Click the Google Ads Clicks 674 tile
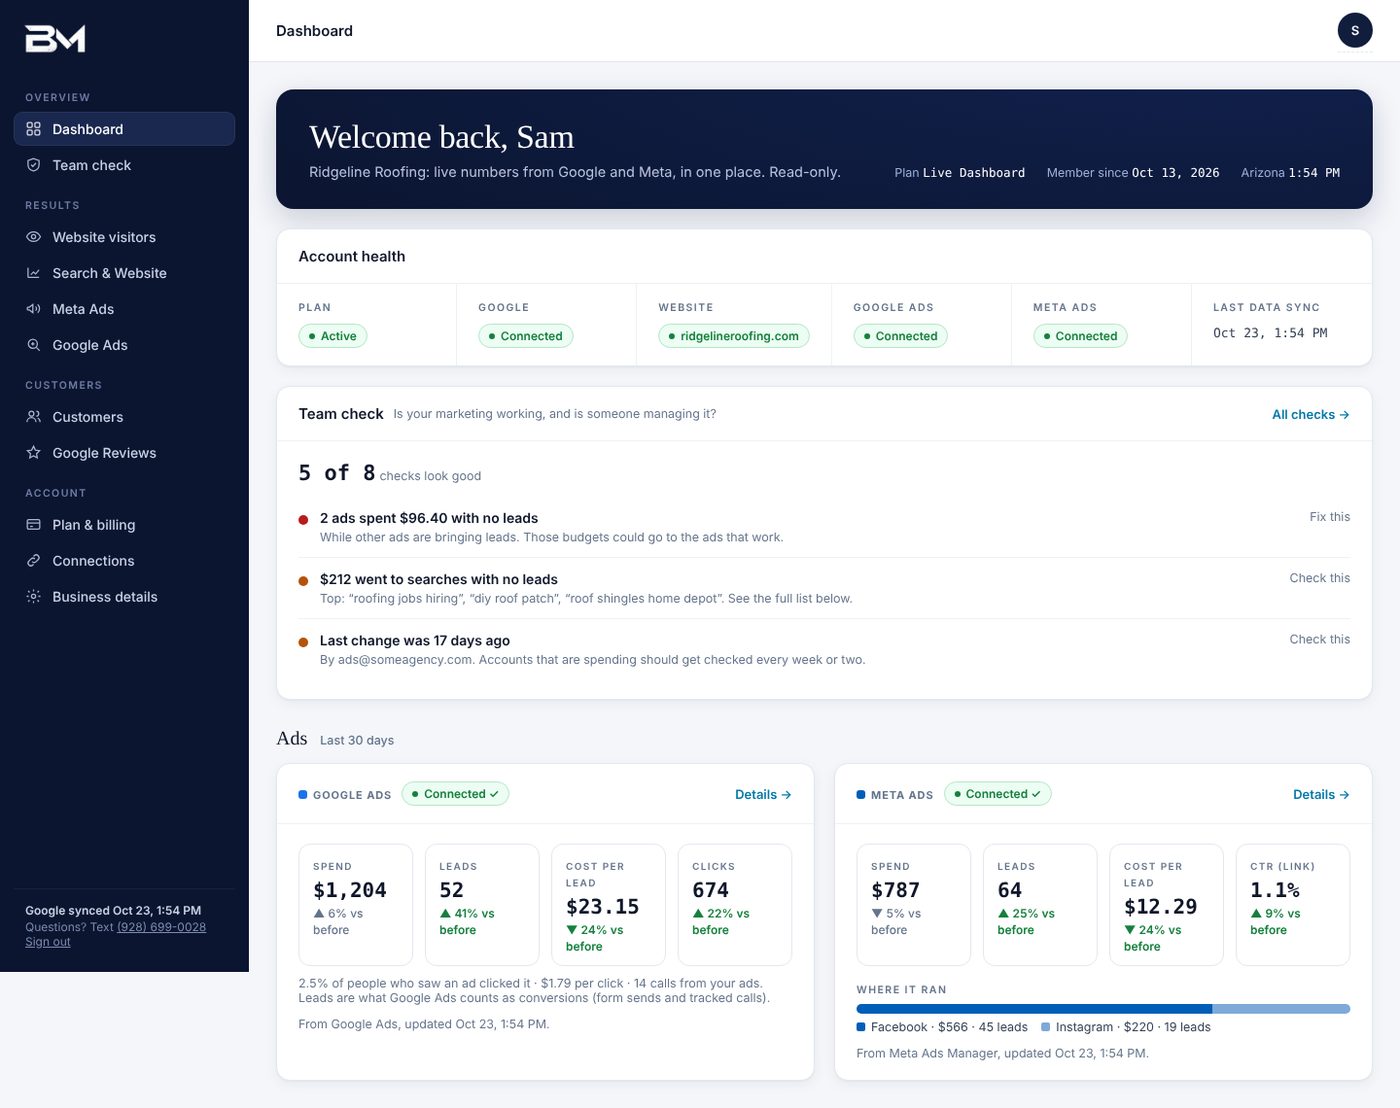 click(735, 905)
